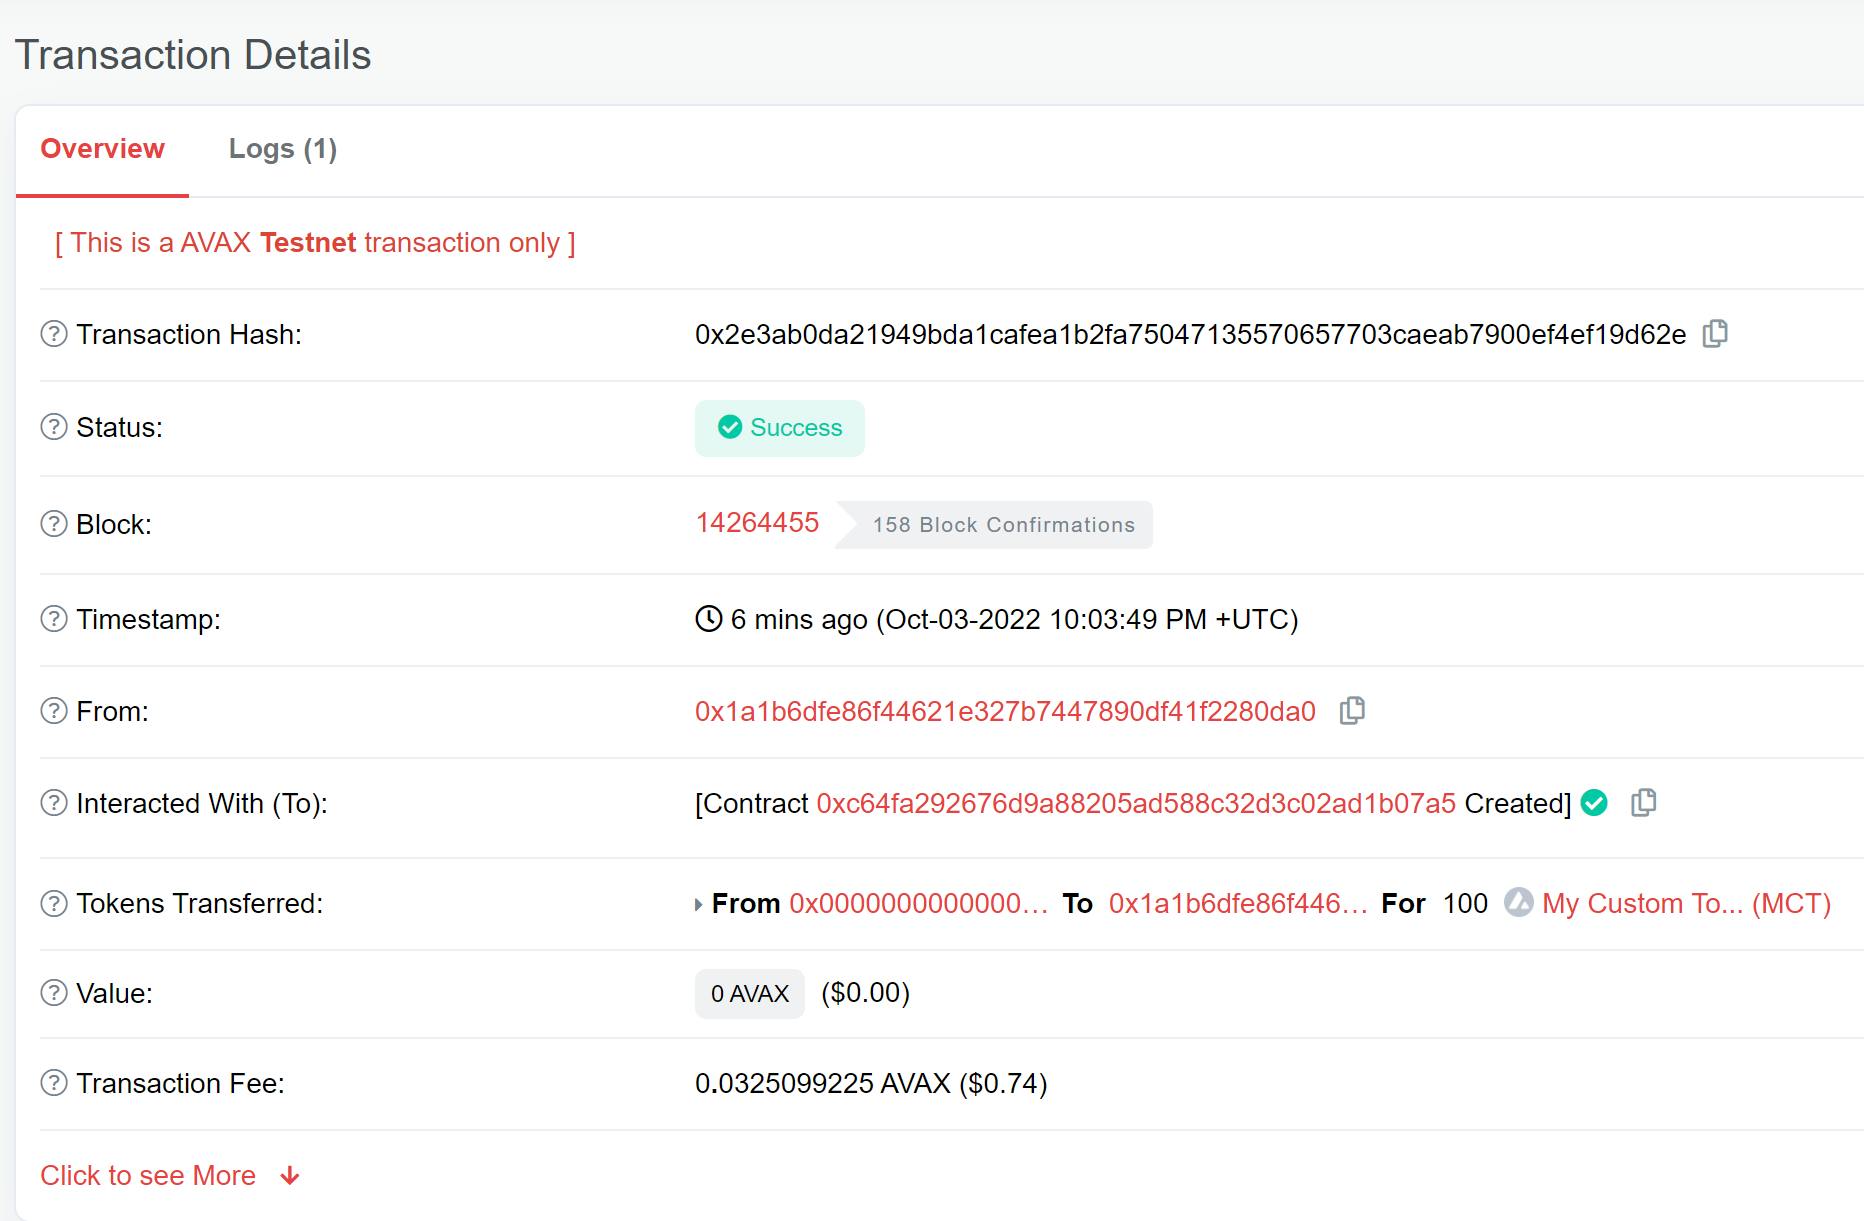
Task: Expand the Tokens Transferred details triangle
Action: (698, 903)
